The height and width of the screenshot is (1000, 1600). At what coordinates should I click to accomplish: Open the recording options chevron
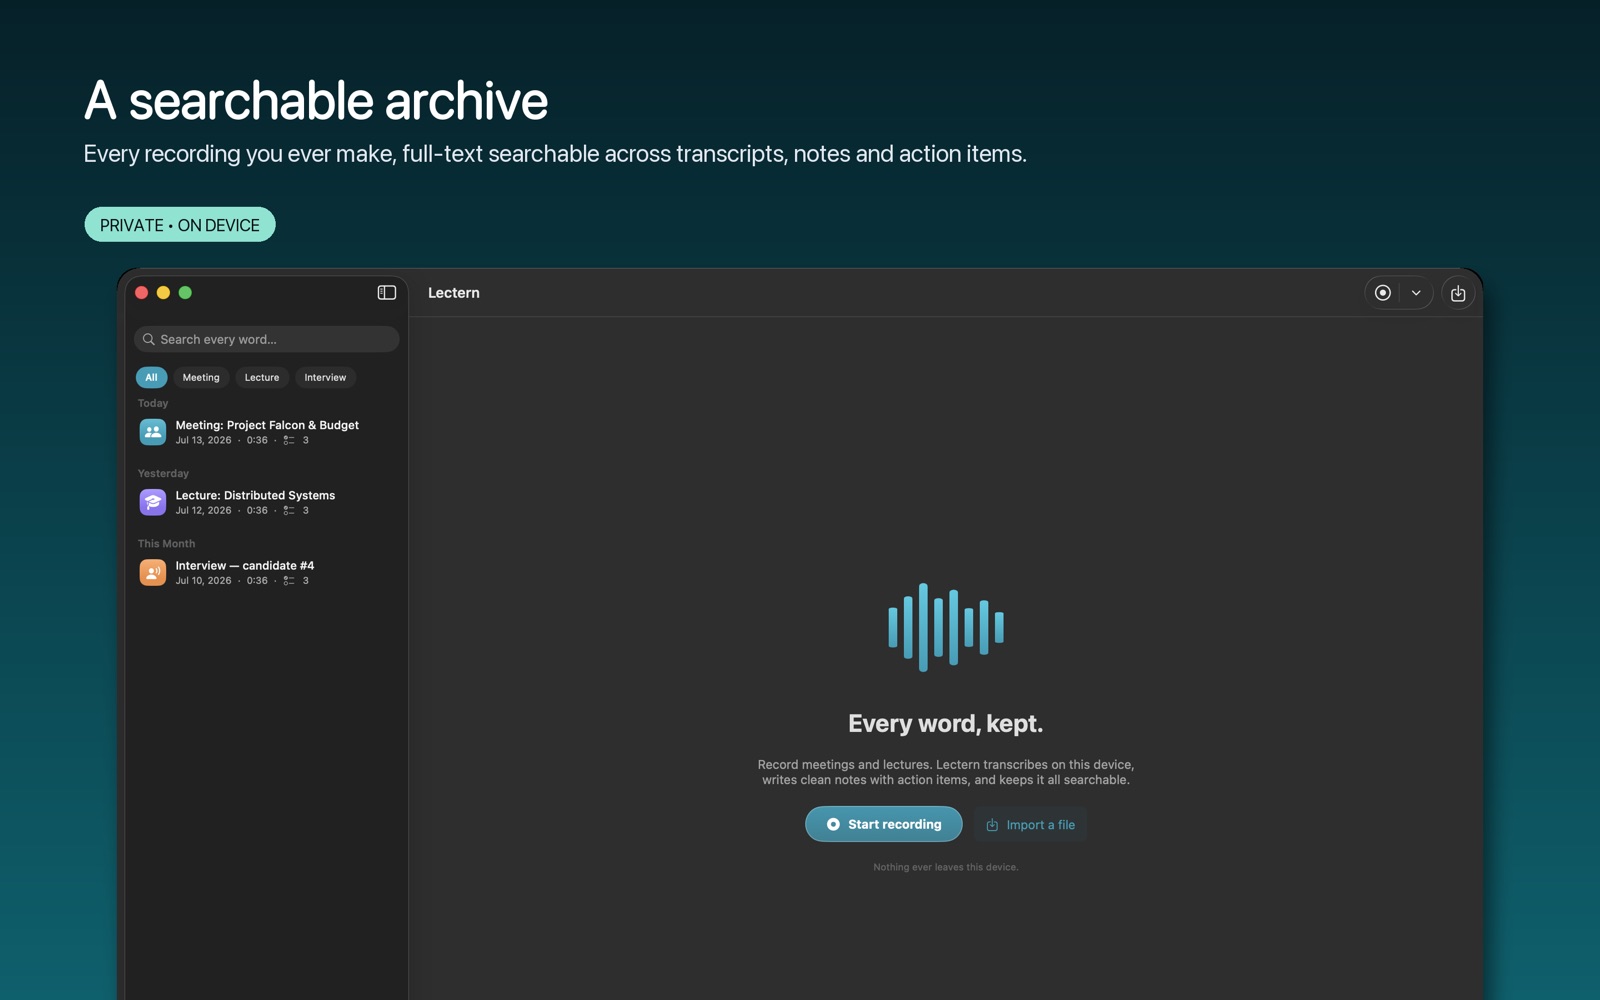pos(1416,293)
